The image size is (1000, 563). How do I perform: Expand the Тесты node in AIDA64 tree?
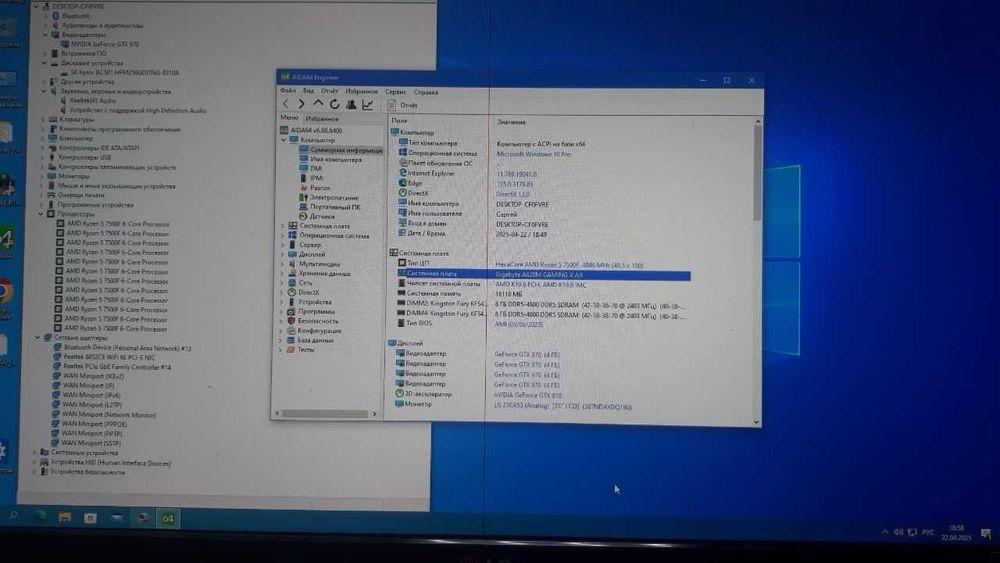click(281, 350)
